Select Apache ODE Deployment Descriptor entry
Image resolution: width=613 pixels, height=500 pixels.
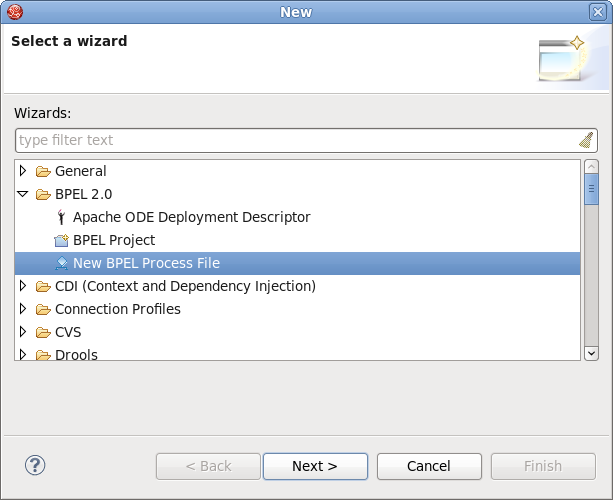191,217
